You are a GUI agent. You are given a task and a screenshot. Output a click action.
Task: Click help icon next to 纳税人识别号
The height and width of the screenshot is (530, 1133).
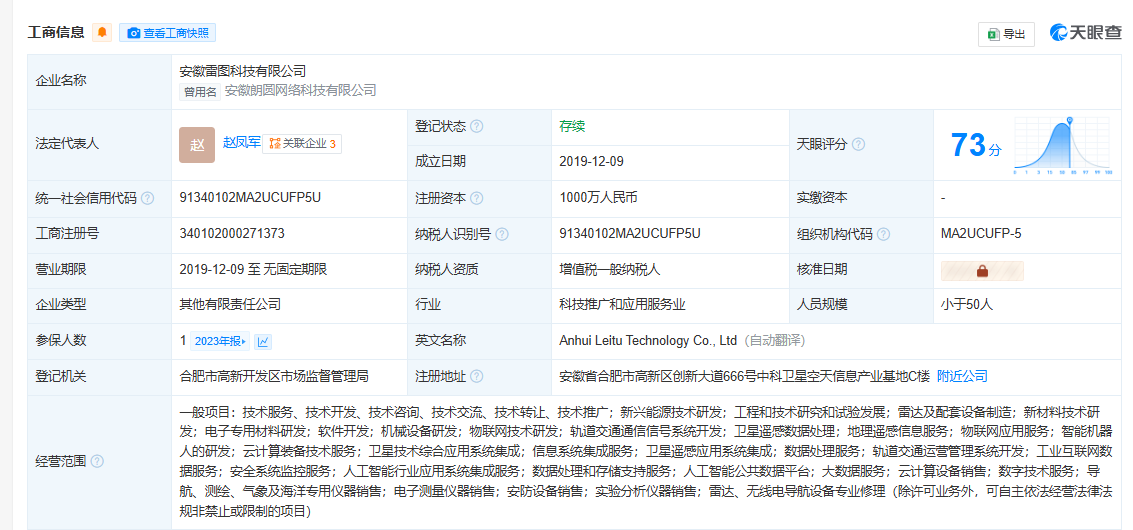[502, 234]
